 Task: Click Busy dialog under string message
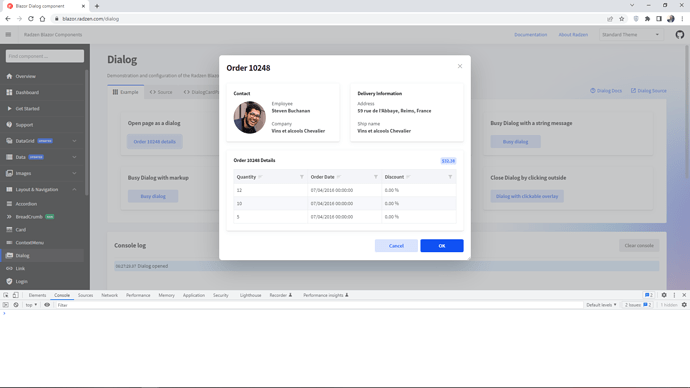pos(515,142)
